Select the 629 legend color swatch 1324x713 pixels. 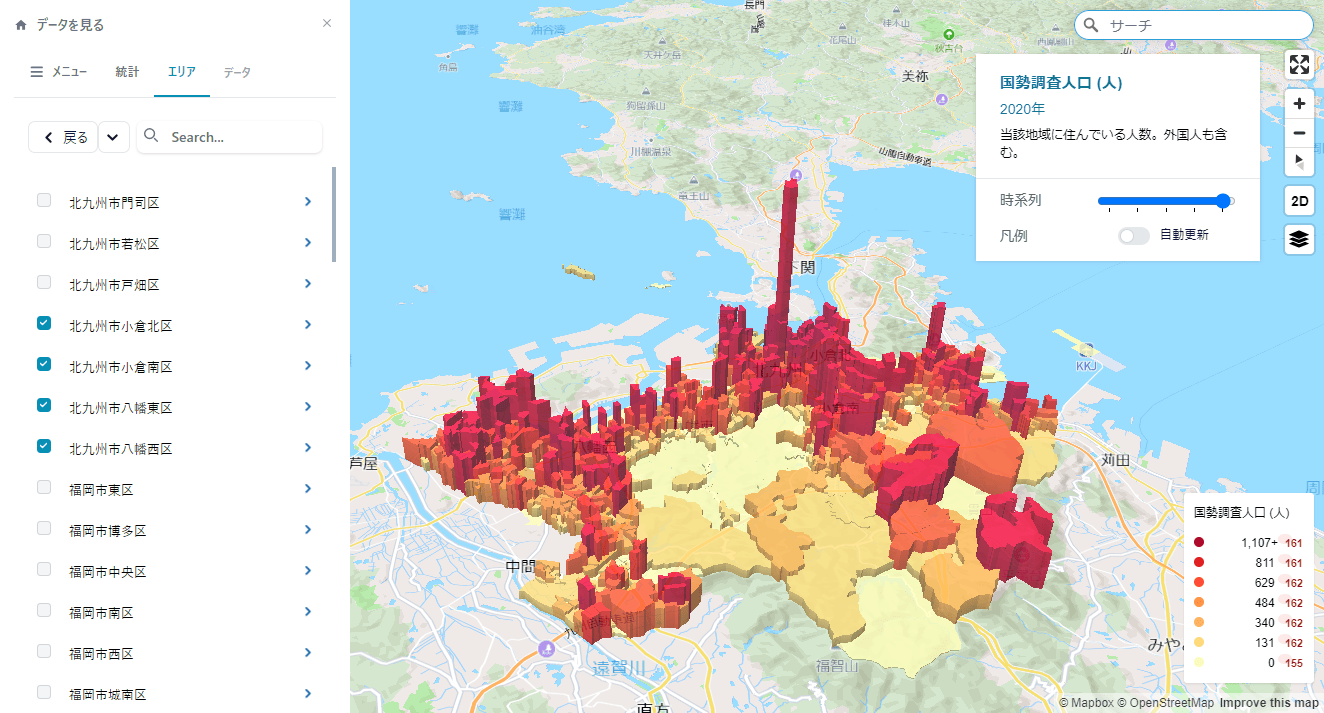1199,583
